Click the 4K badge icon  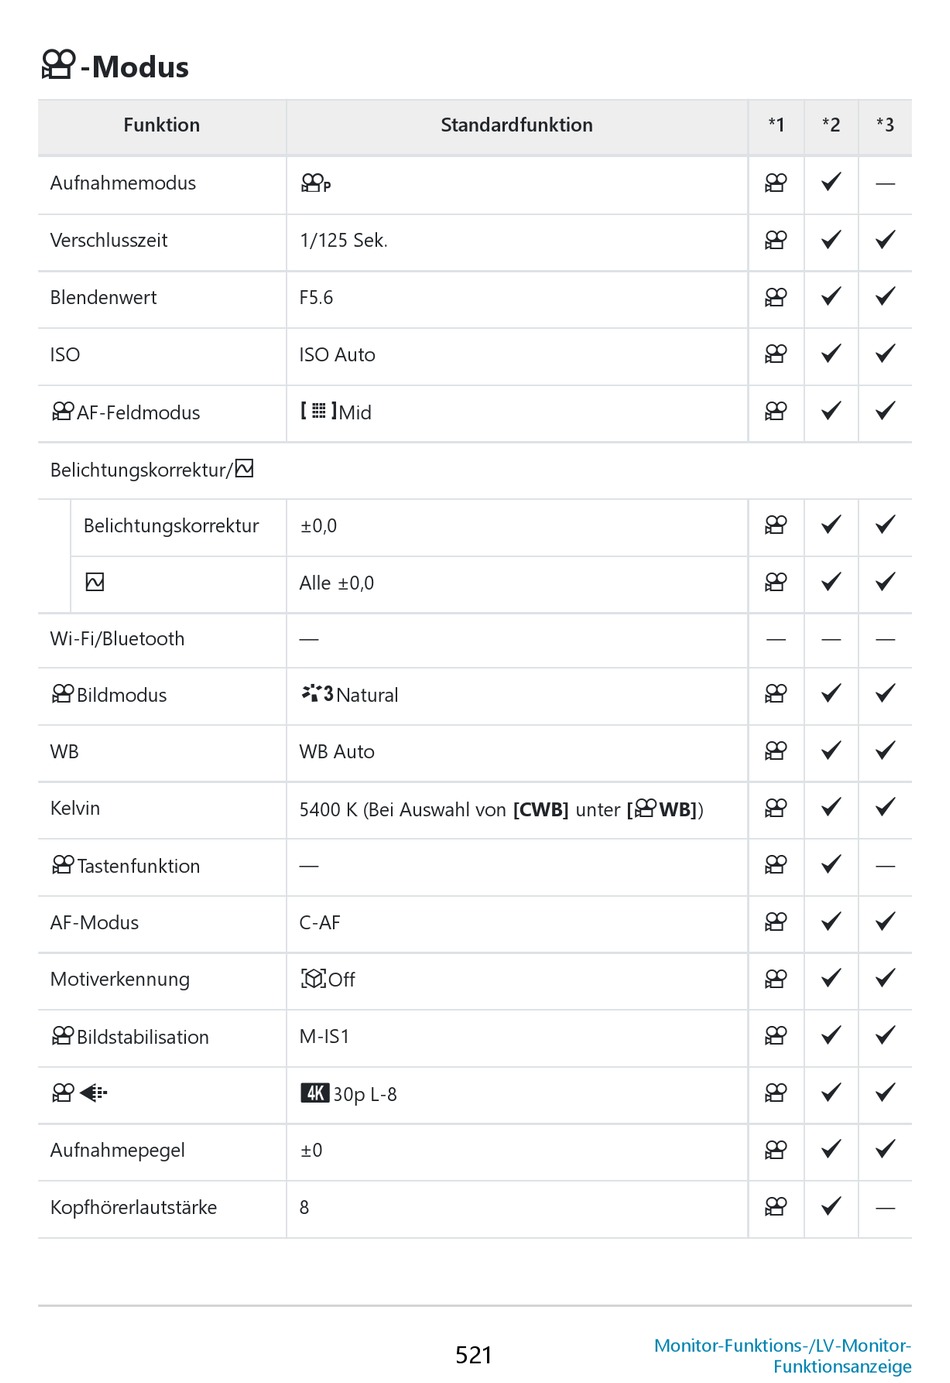point(314,1093)
